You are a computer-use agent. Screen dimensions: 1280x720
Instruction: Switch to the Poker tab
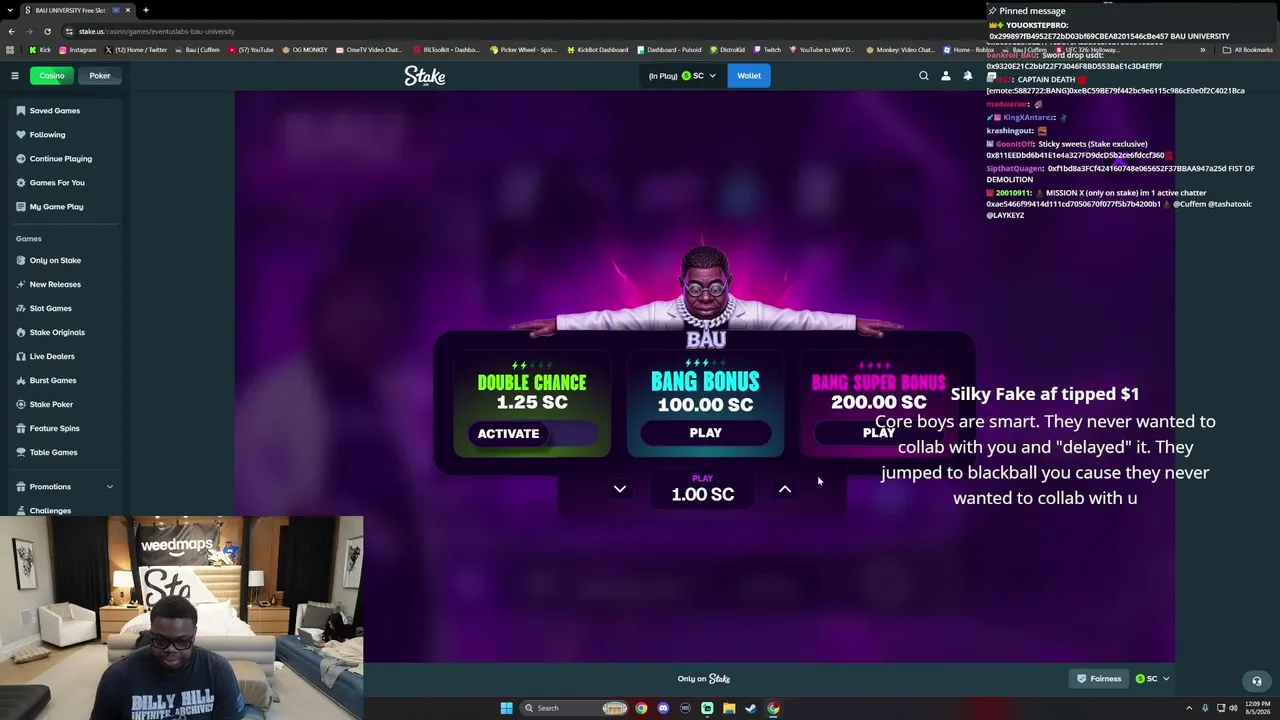(x=100, y=76)
